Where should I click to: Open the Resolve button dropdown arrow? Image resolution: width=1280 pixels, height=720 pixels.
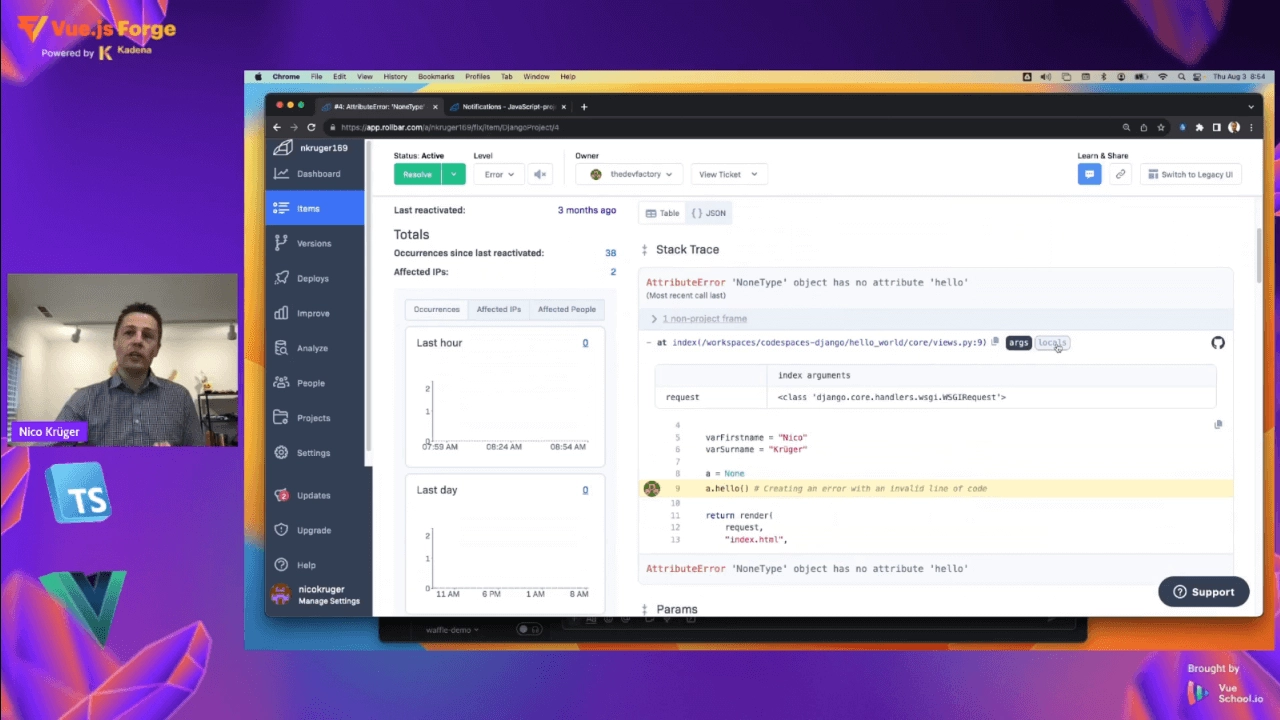tap(453, 174)
